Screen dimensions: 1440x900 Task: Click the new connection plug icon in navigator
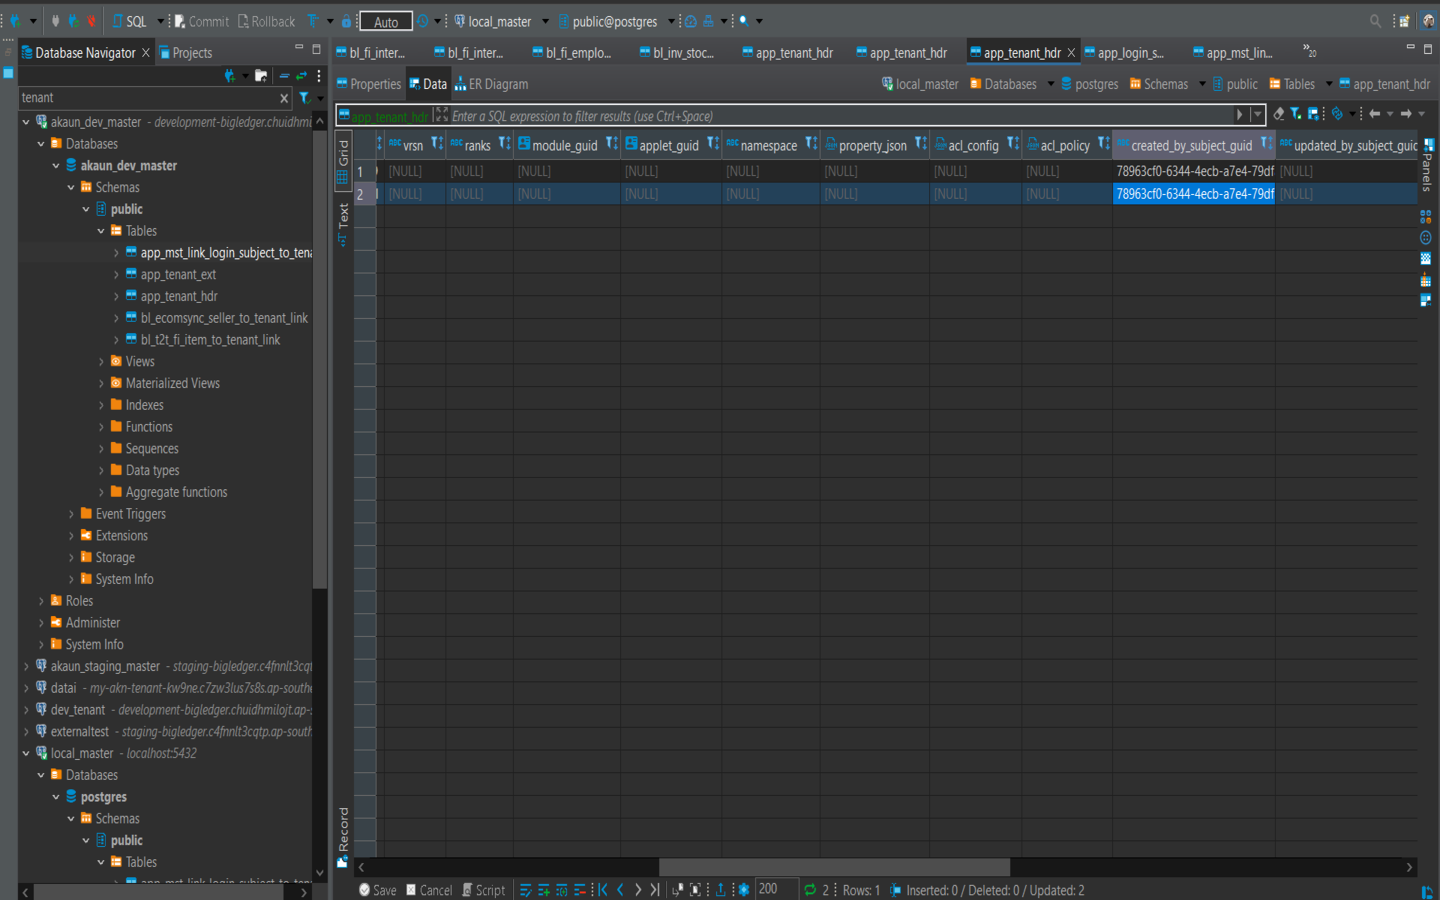coord(230,76)
